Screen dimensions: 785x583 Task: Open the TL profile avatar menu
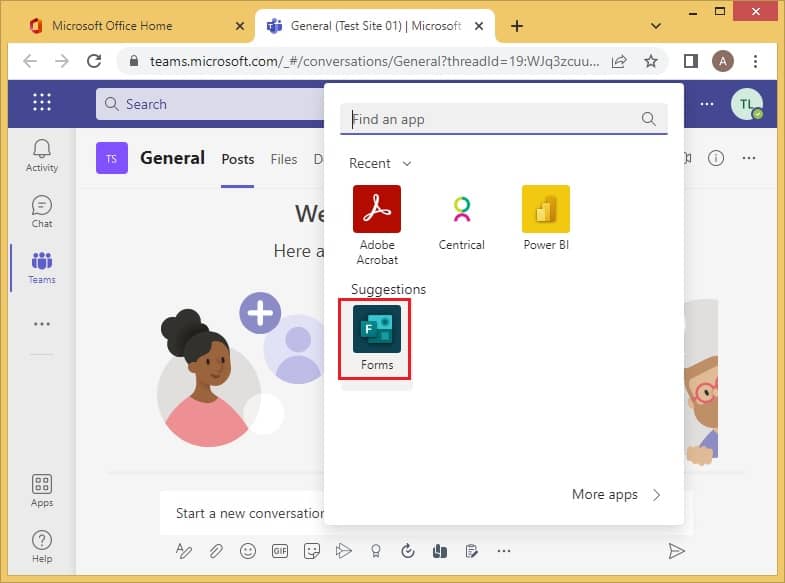746,104
